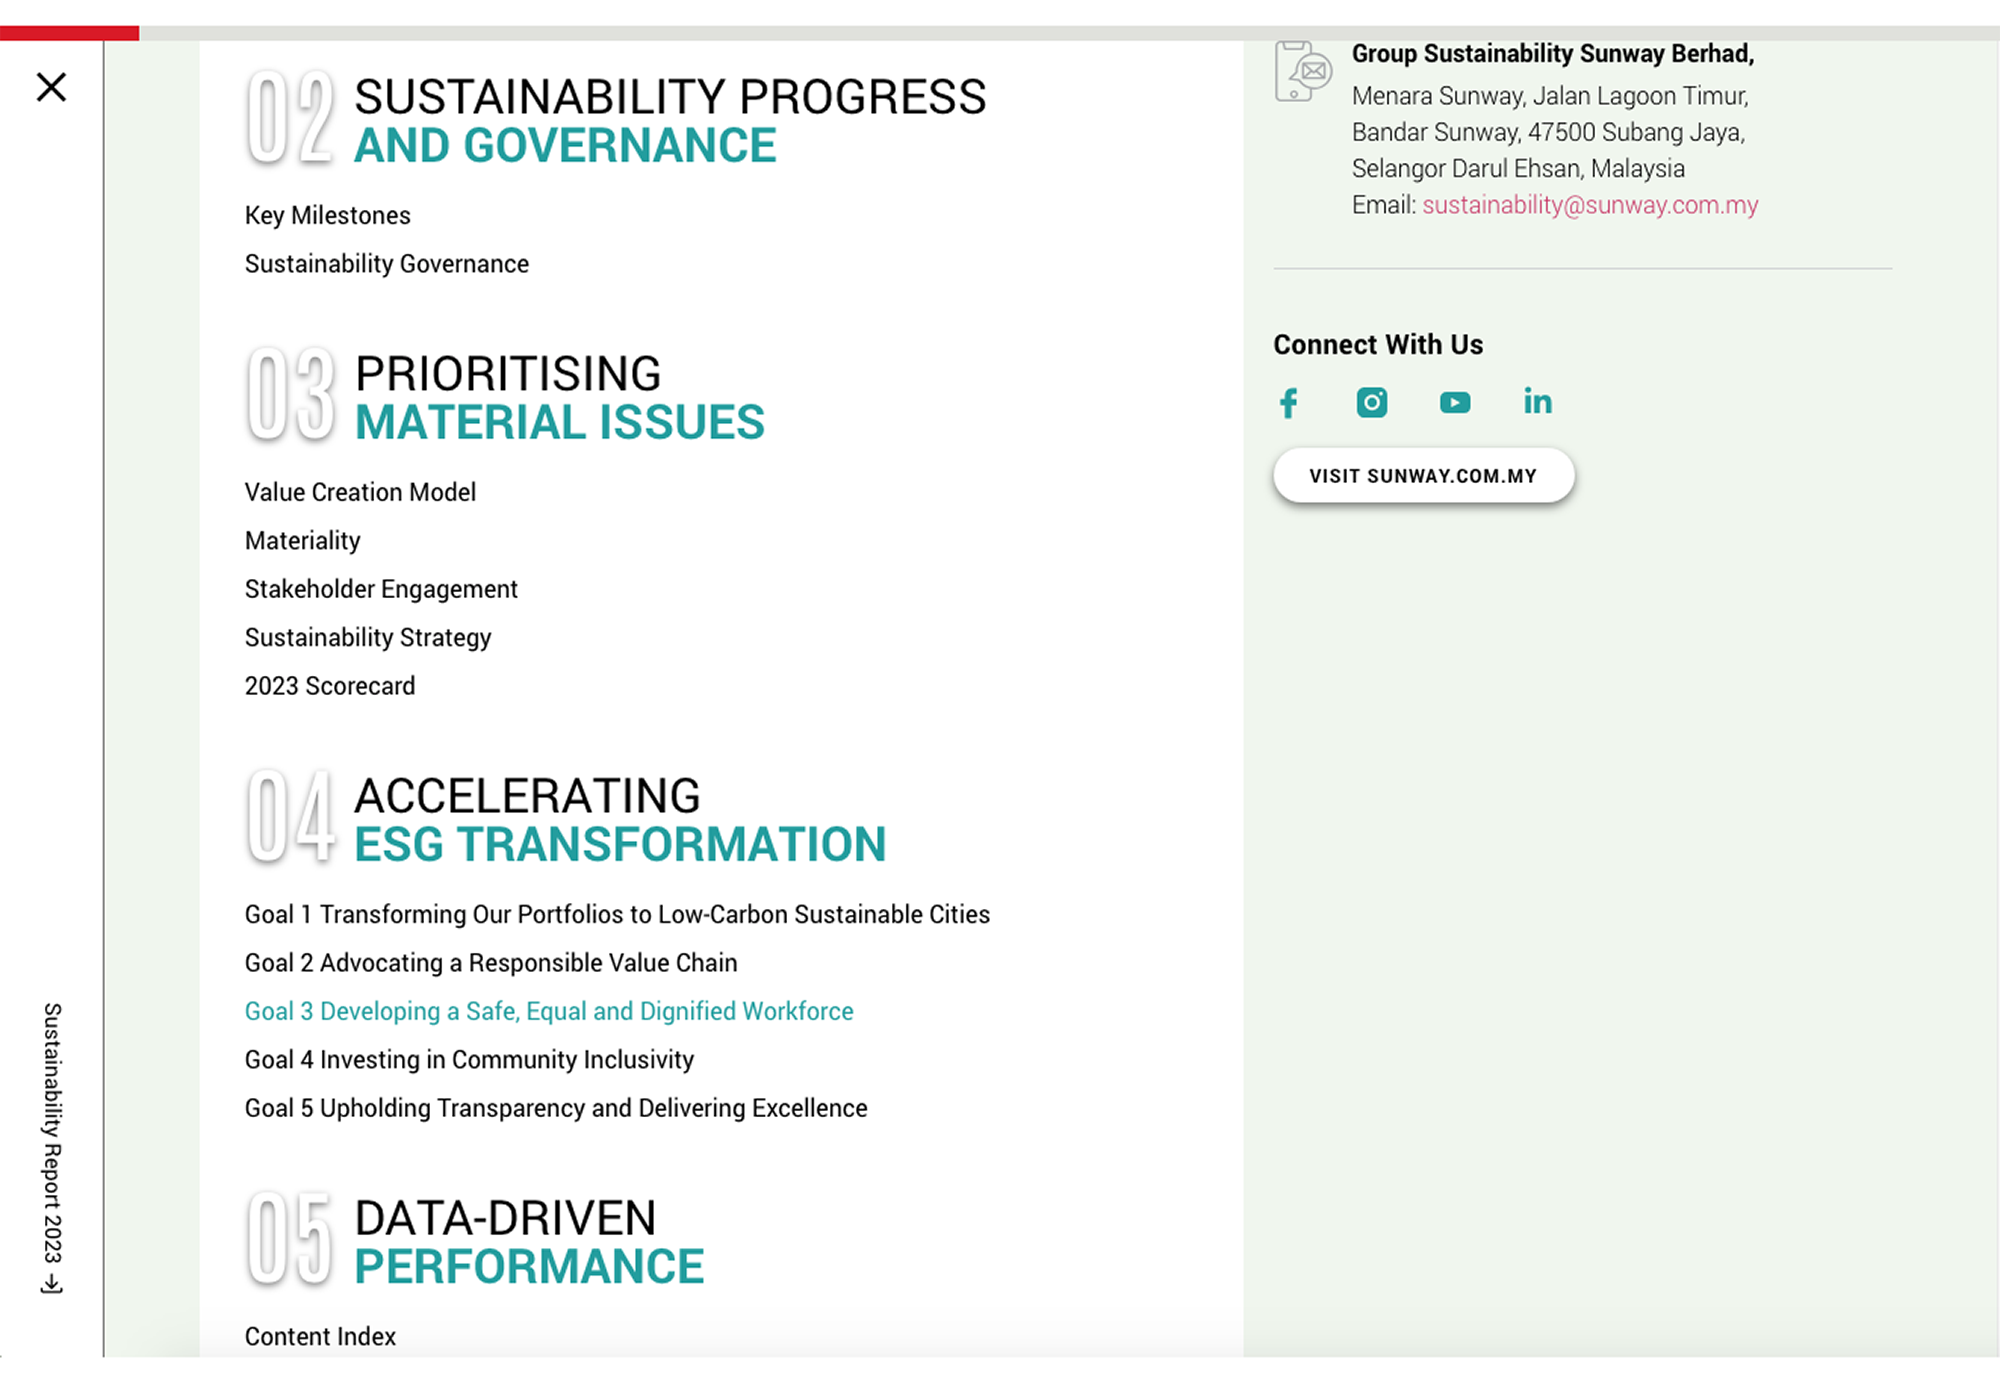This screenshot has width=2000, height=1383.
Task: Open Goal 5 Upholding Transparency item
Action: [x=556, y=1108]
